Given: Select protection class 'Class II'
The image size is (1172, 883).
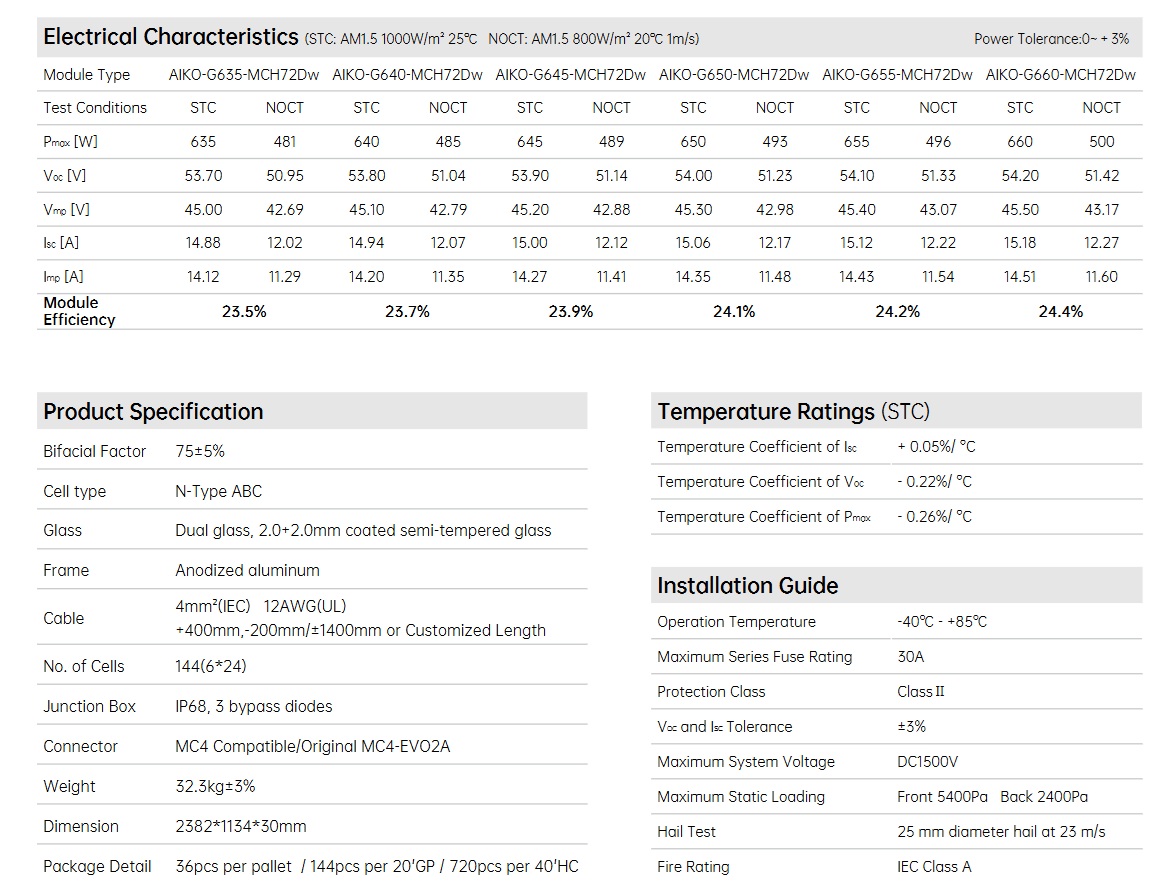Looking at the screenshot, I should 921,692.
